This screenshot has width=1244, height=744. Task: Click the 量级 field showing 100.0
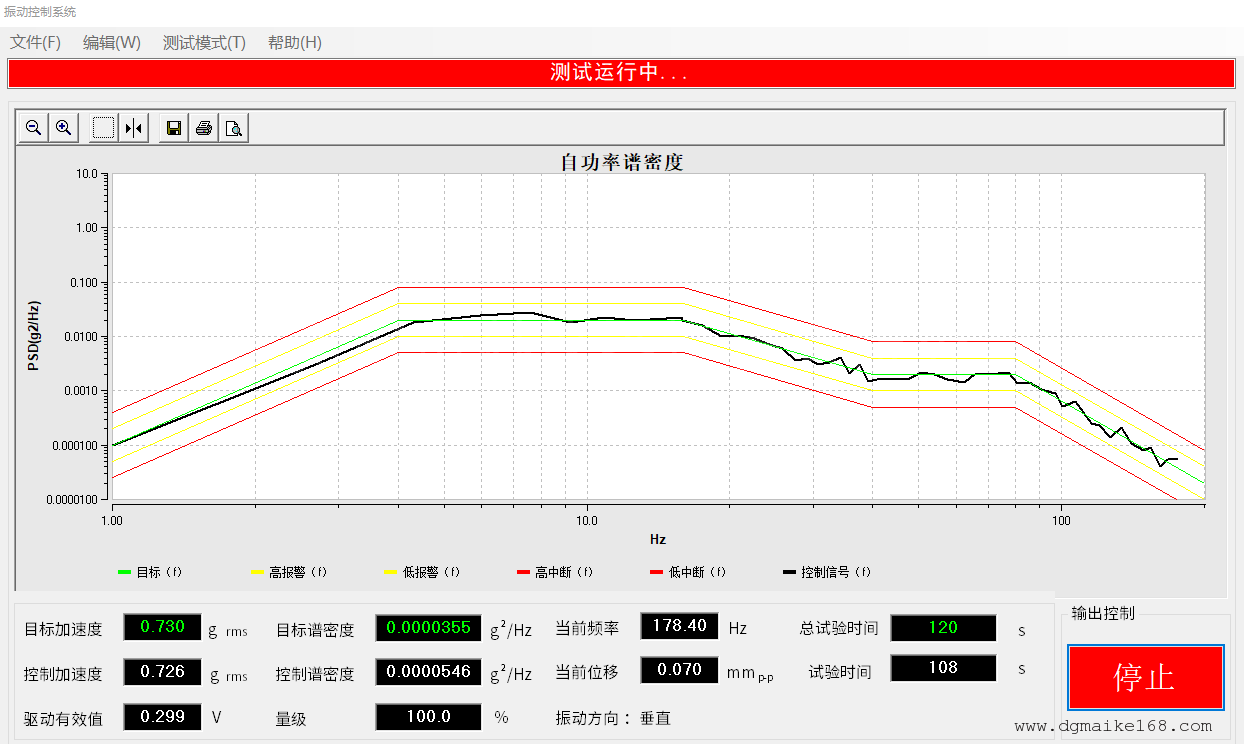point(429,717)
